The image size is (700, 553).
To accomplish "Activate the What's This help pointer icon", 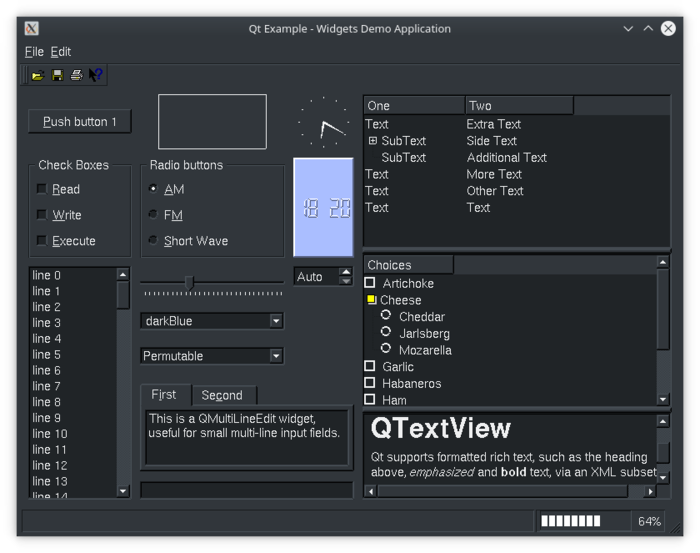I will click(96, 75).
